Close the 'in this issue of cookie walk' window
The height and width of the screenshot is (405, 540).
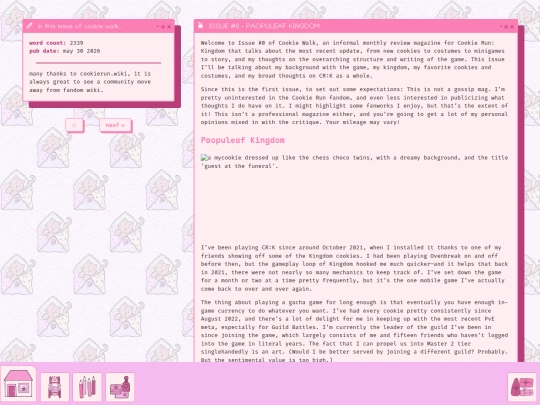click(169, 27)
